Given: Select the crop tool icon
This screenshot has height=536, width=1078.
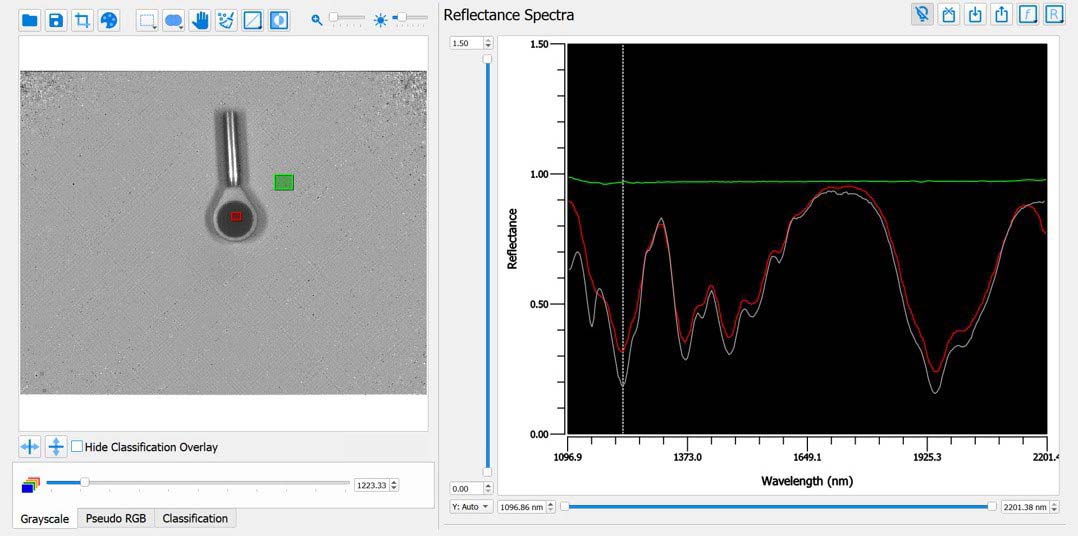Looking at the screenshot, I should (82, 20).
